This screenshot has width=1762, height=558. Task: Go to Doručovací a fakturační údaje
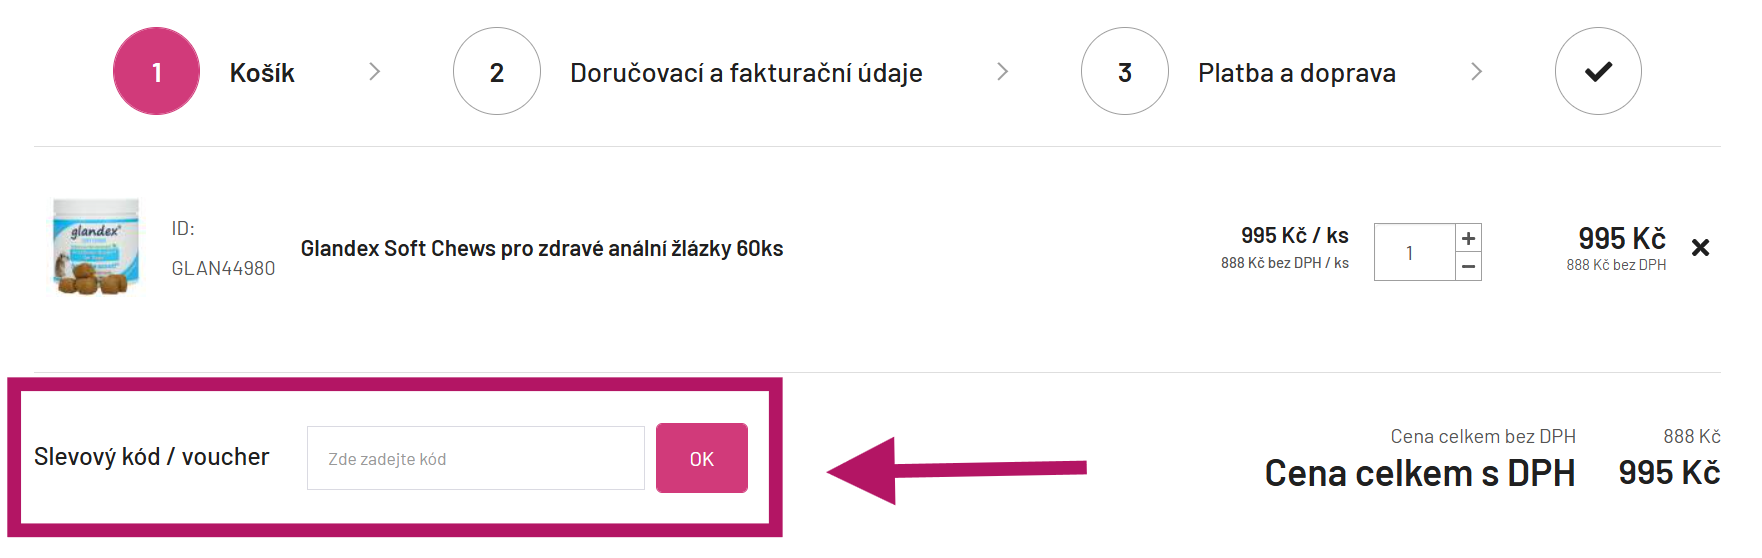(x=746, y=73)
